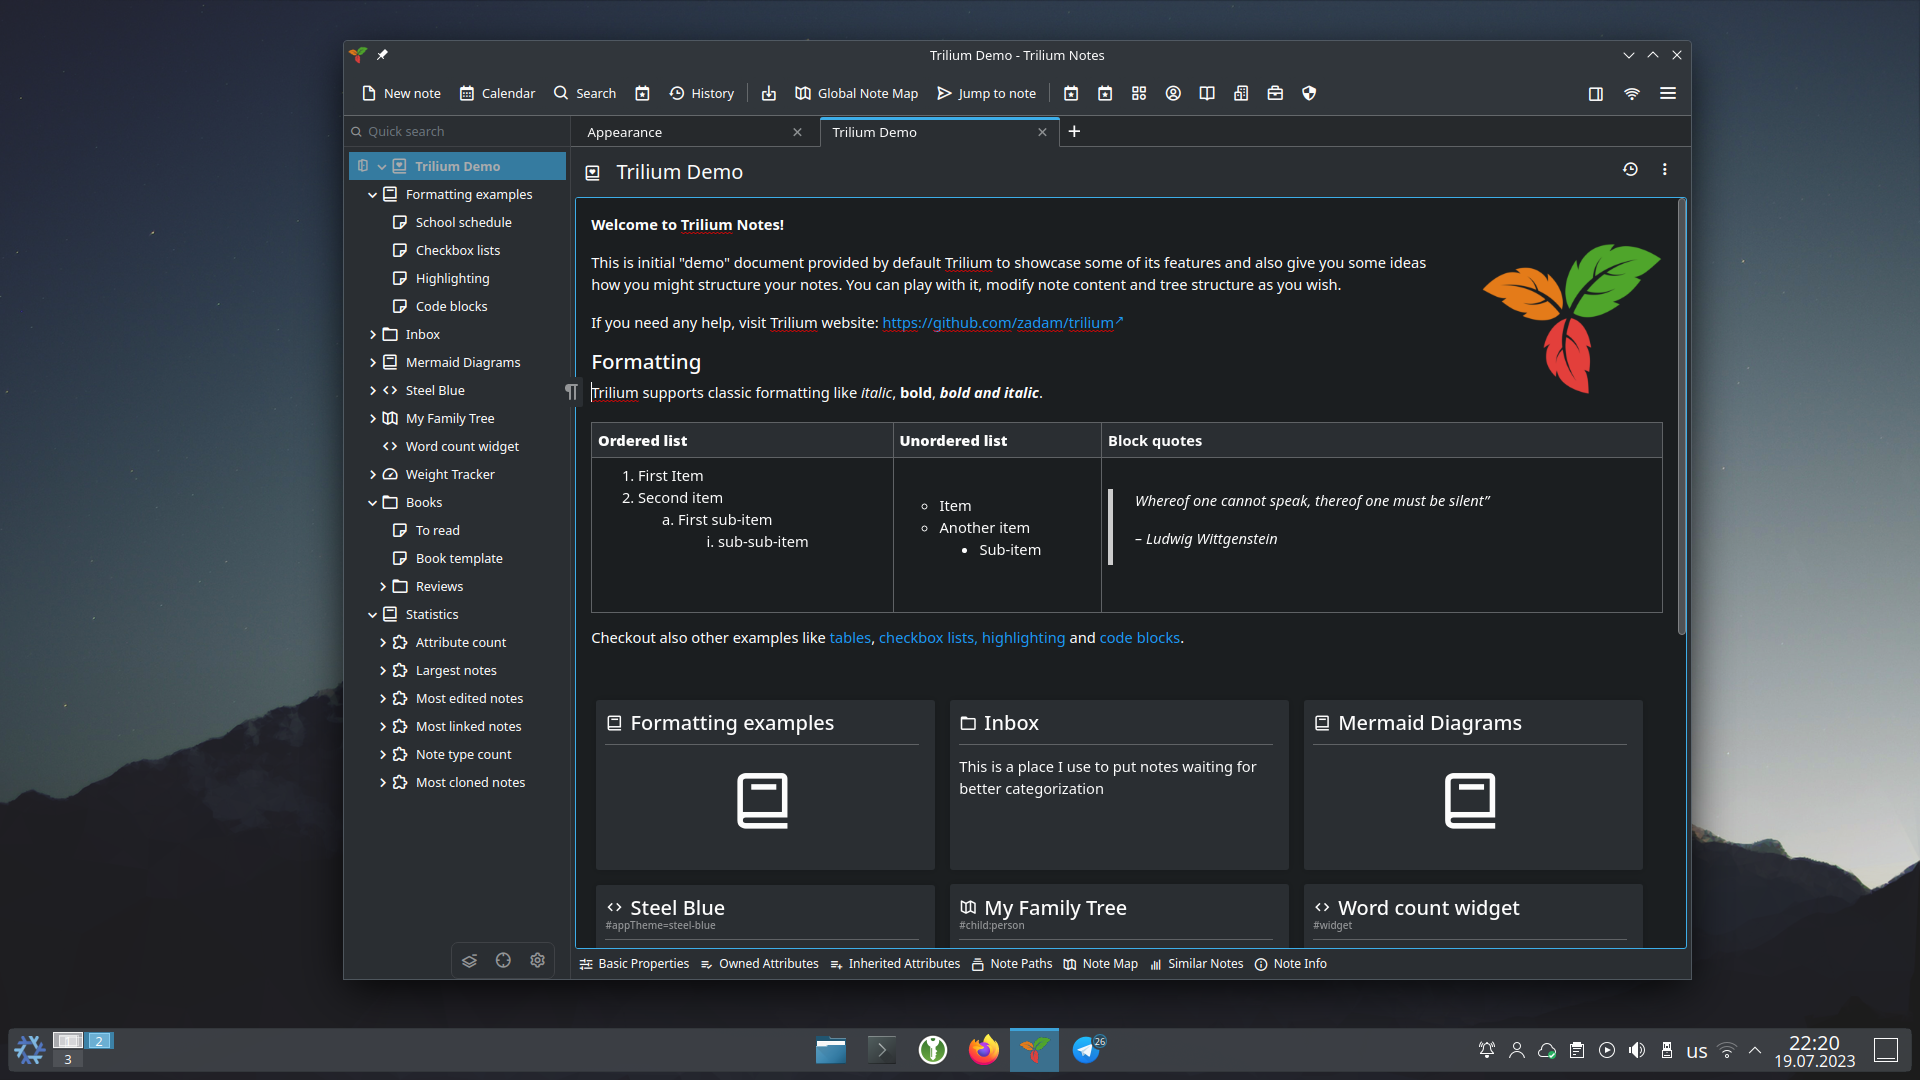Open the History (recent changes) view
The width and height of the screenshot is (1920, 1080).
click(701, 93)
